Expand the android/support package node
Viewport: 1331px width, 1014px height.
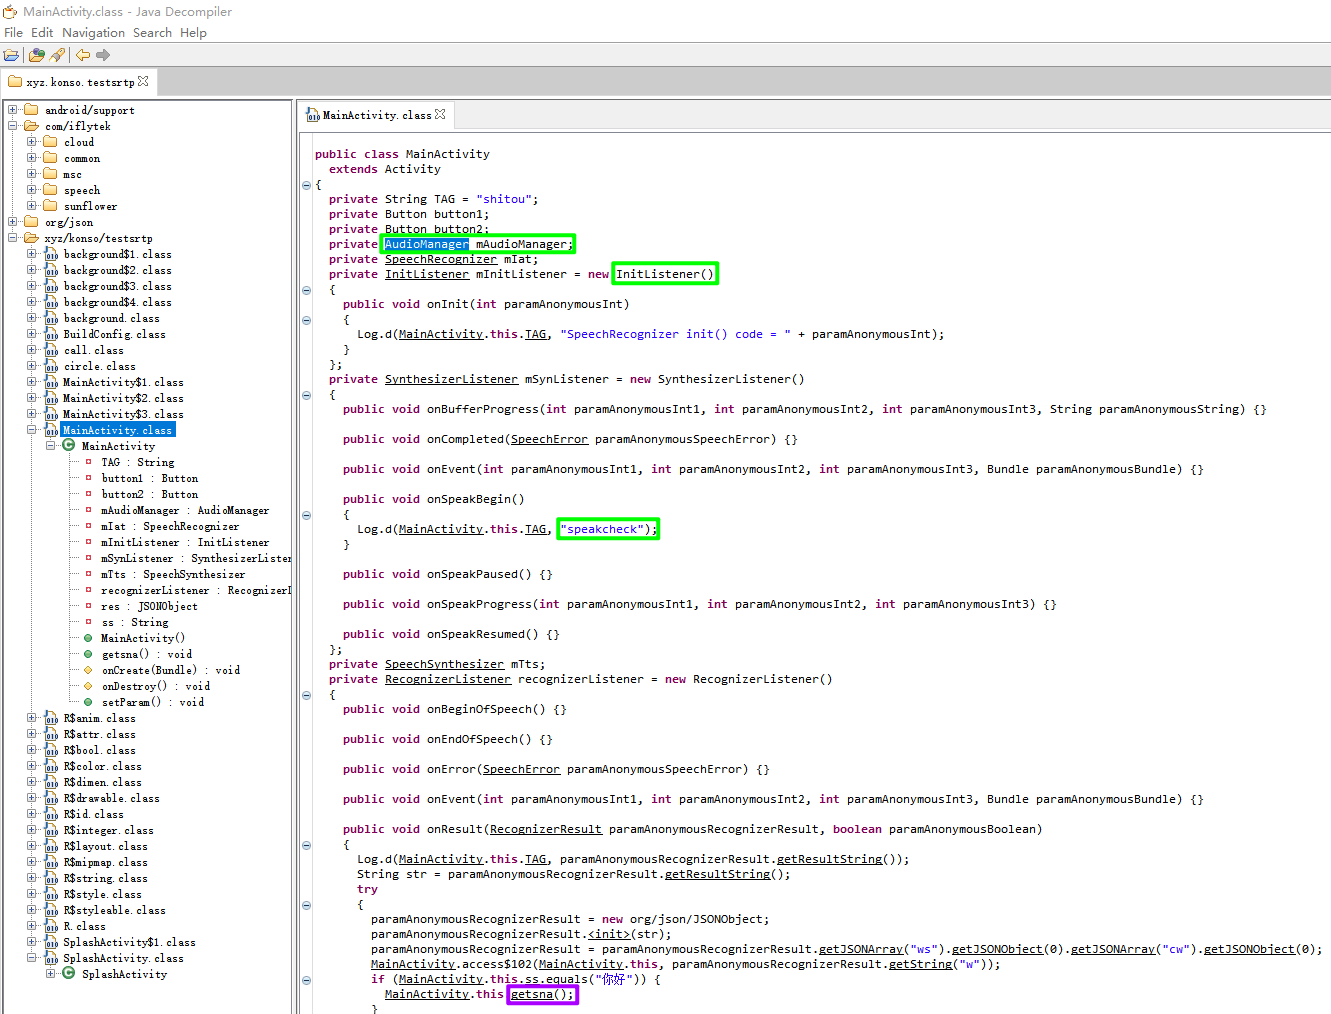(x=13, y=110)
